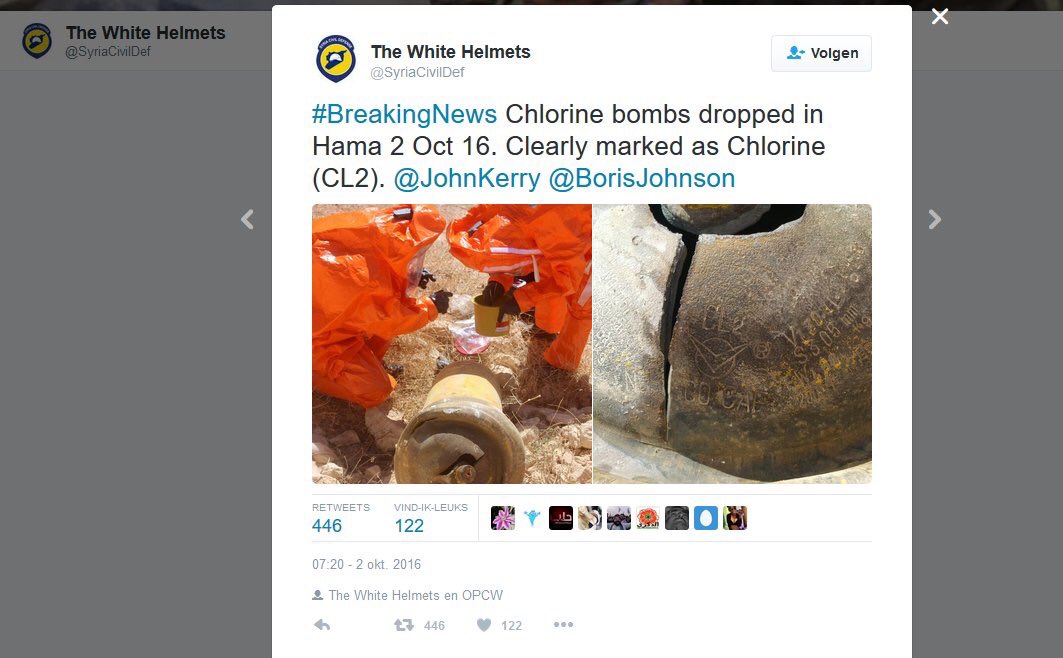Open the background White Helmets profile avatar
The width and height of the screenshot is (1063, 658).
tap(37, 41)
